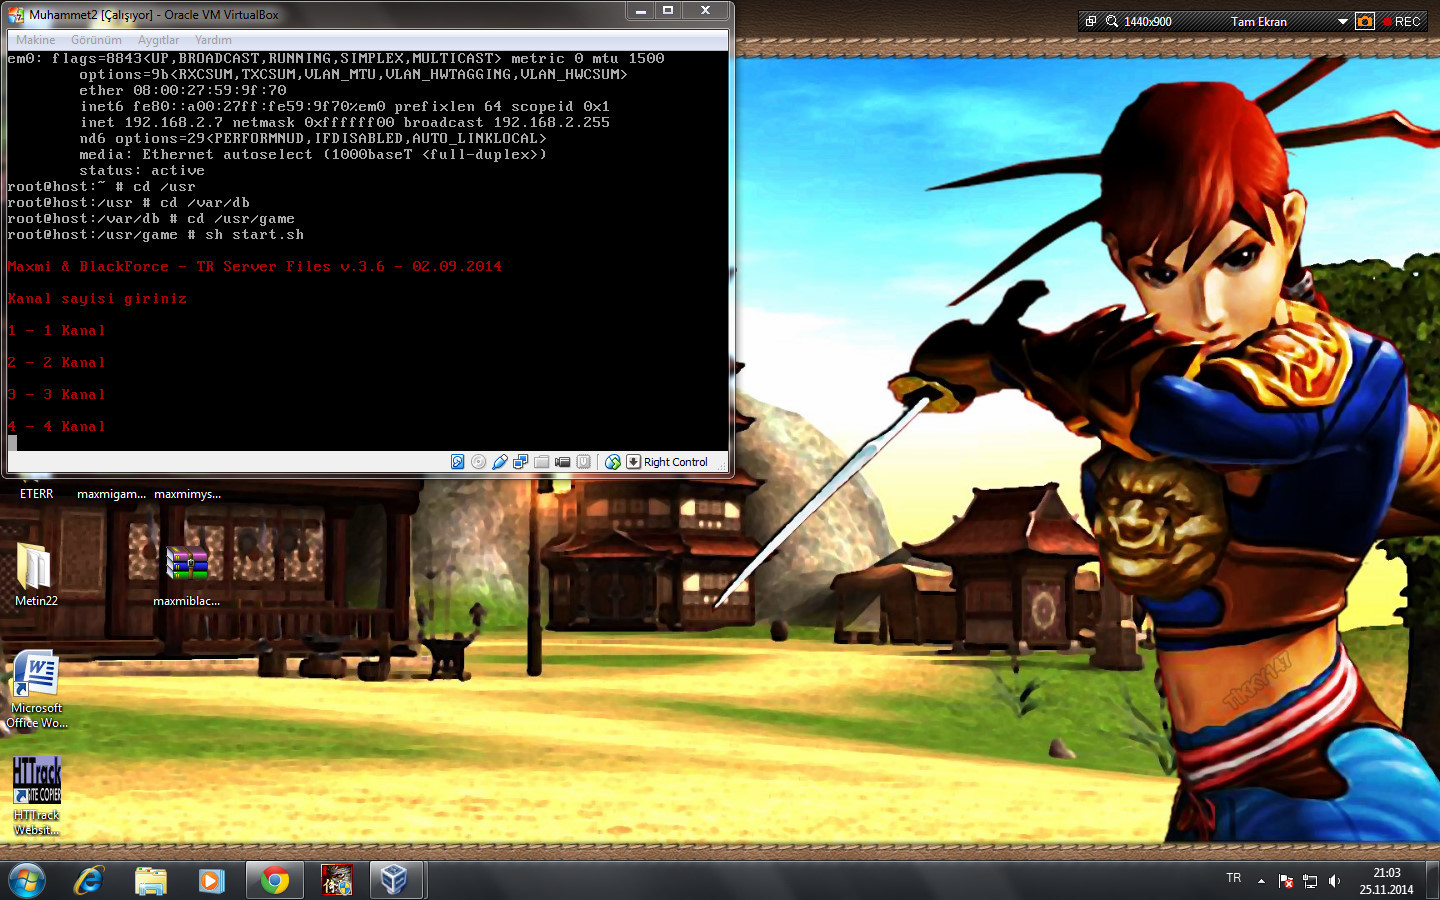Click the inet 192.168.2.7 address line

[x=345, y=123]
